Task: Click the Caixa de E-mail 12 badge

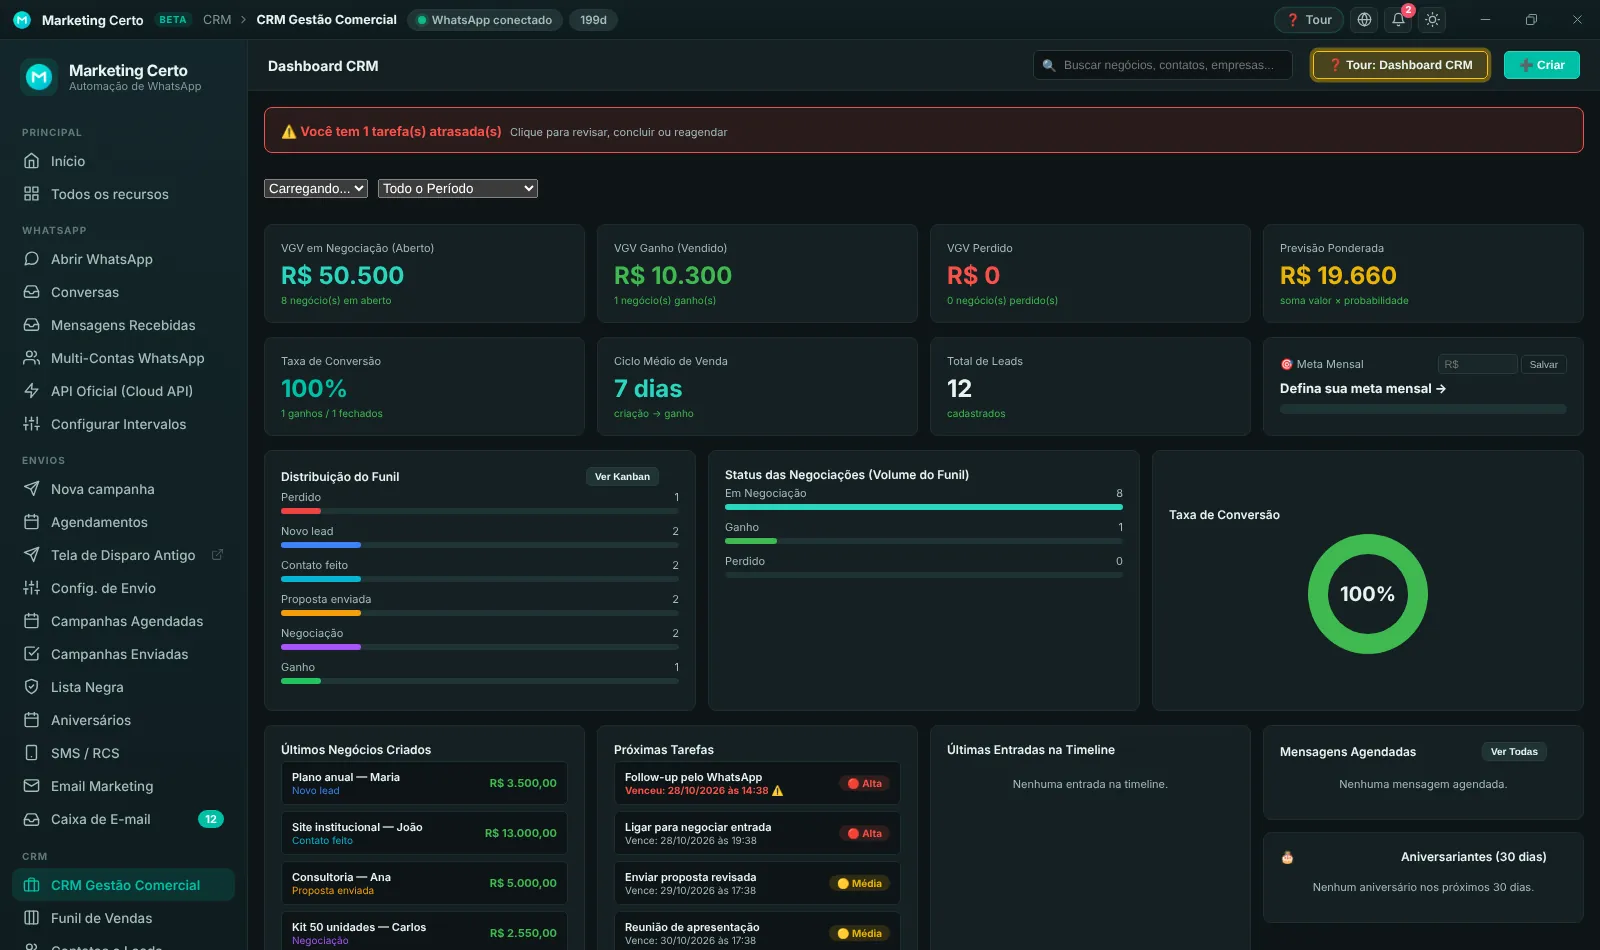Action: click(211, 819)
